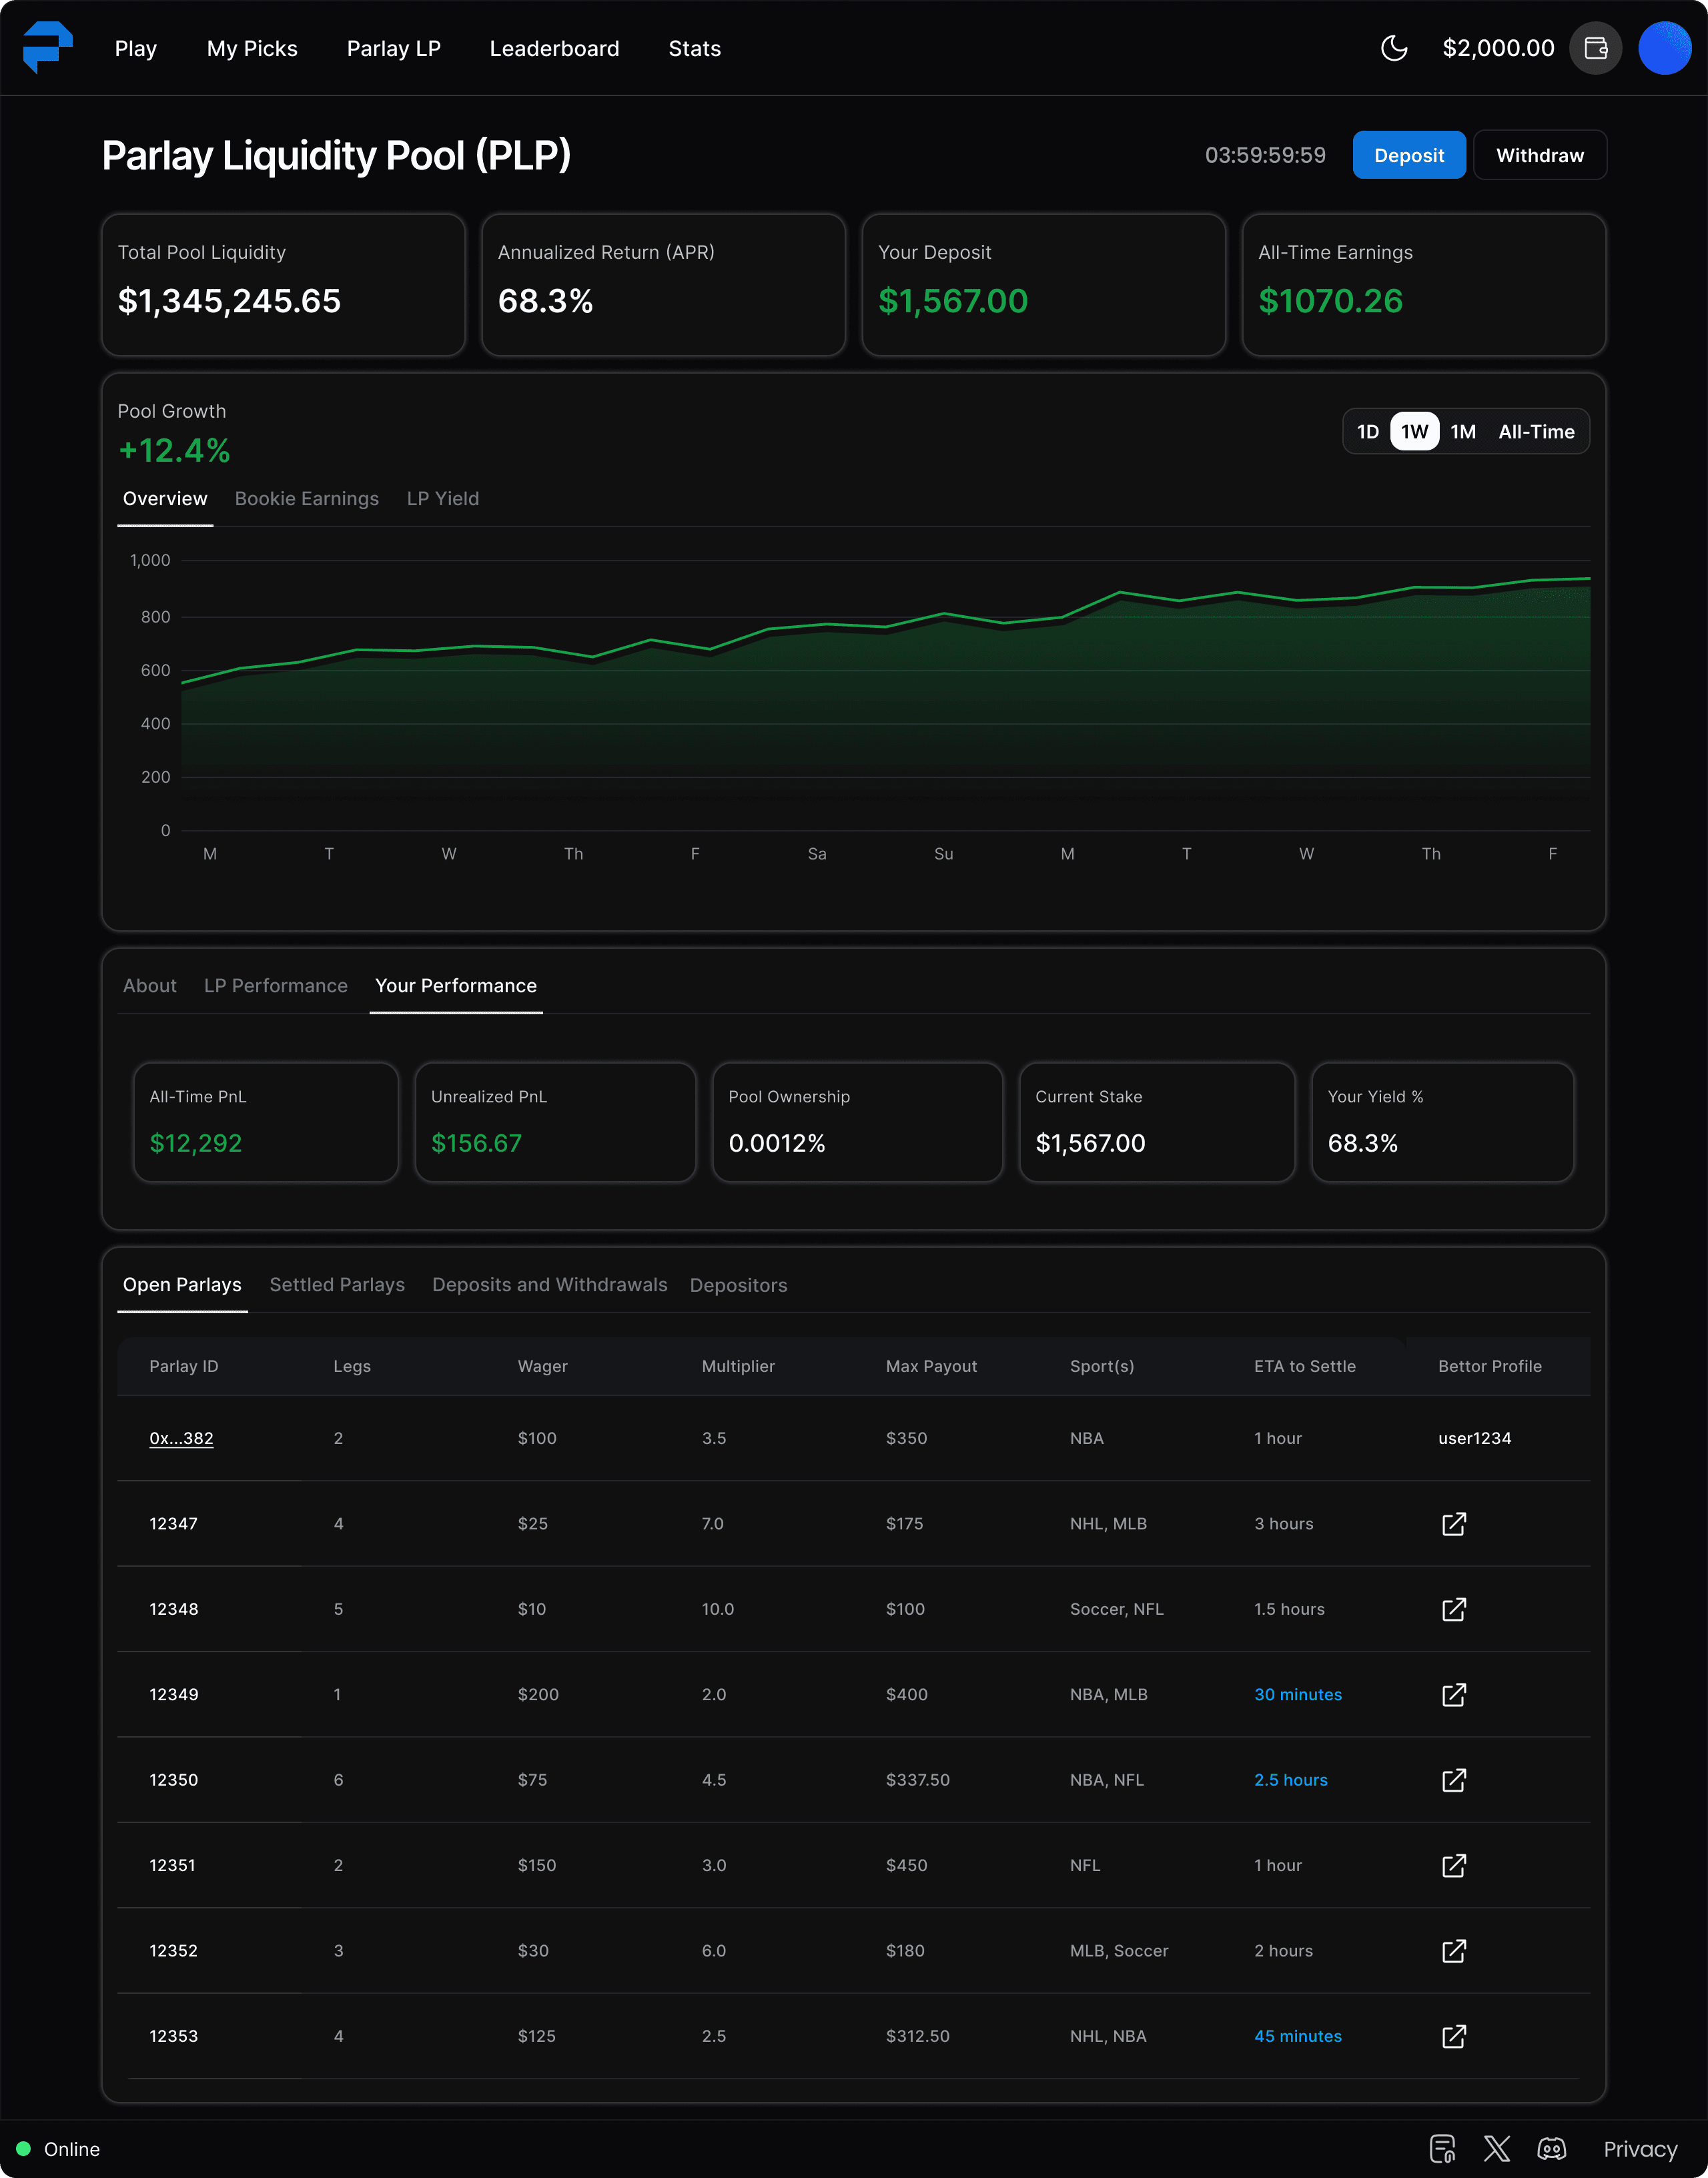Switch to Bookie Earnings chart tab
Image resolution: width=1708 pixels, height=2178 pixels.
(x=306, y=499)
